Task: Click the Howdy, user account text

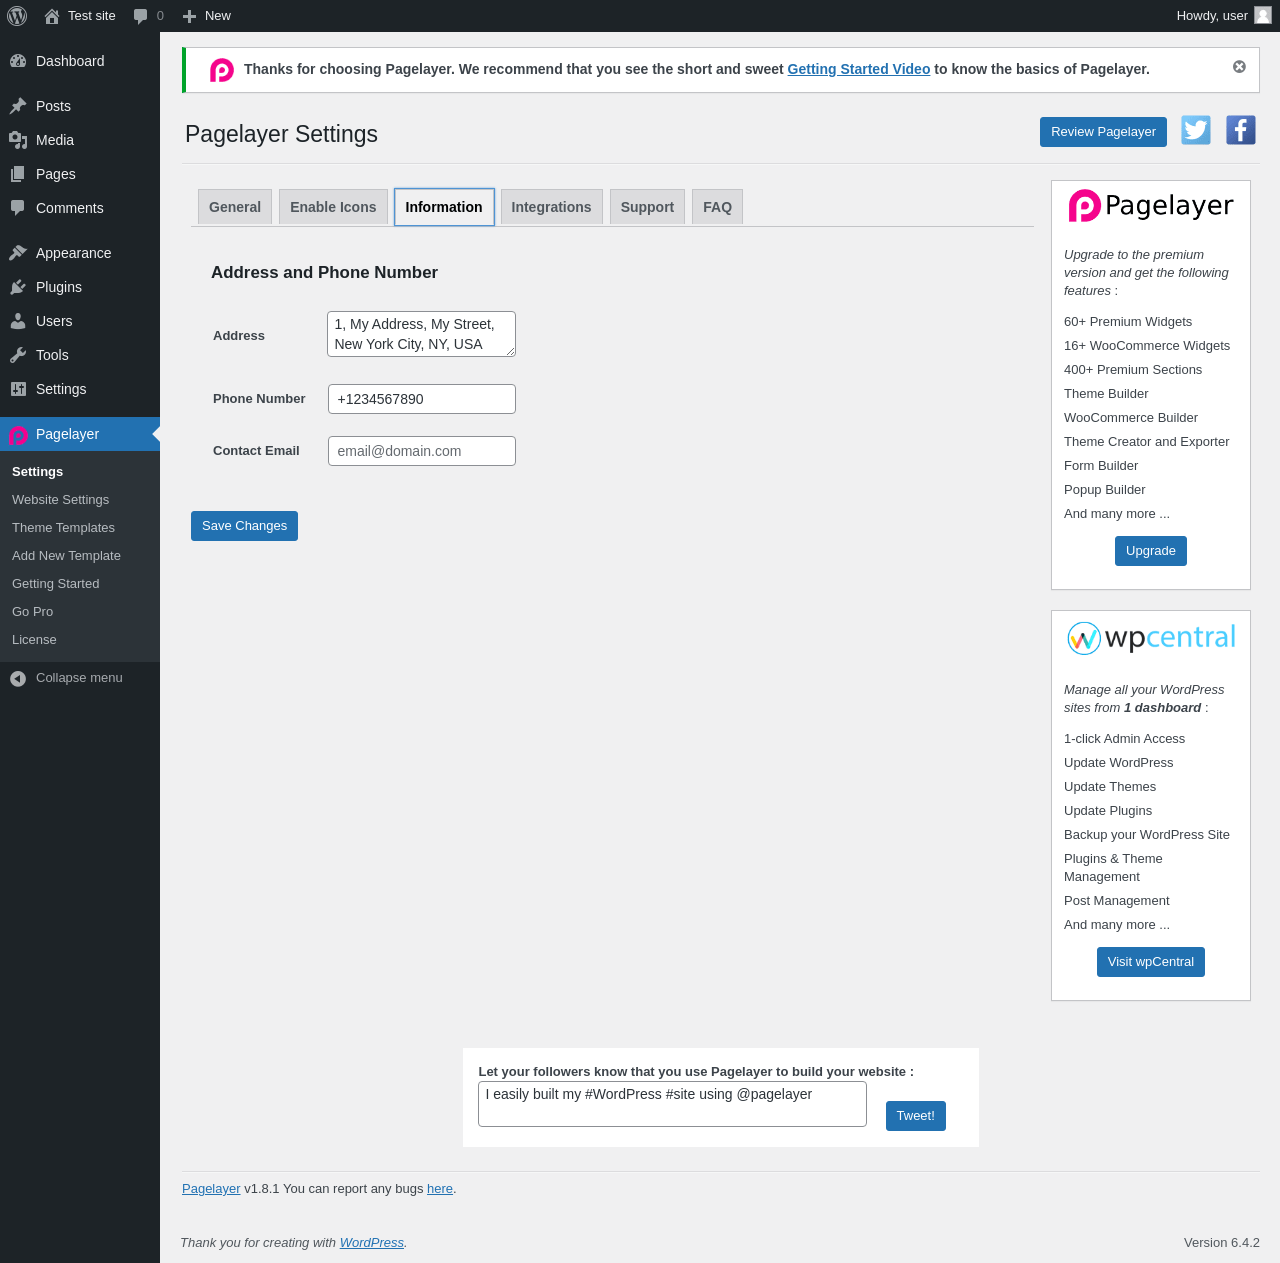Action: click(x=1212, y=16)
